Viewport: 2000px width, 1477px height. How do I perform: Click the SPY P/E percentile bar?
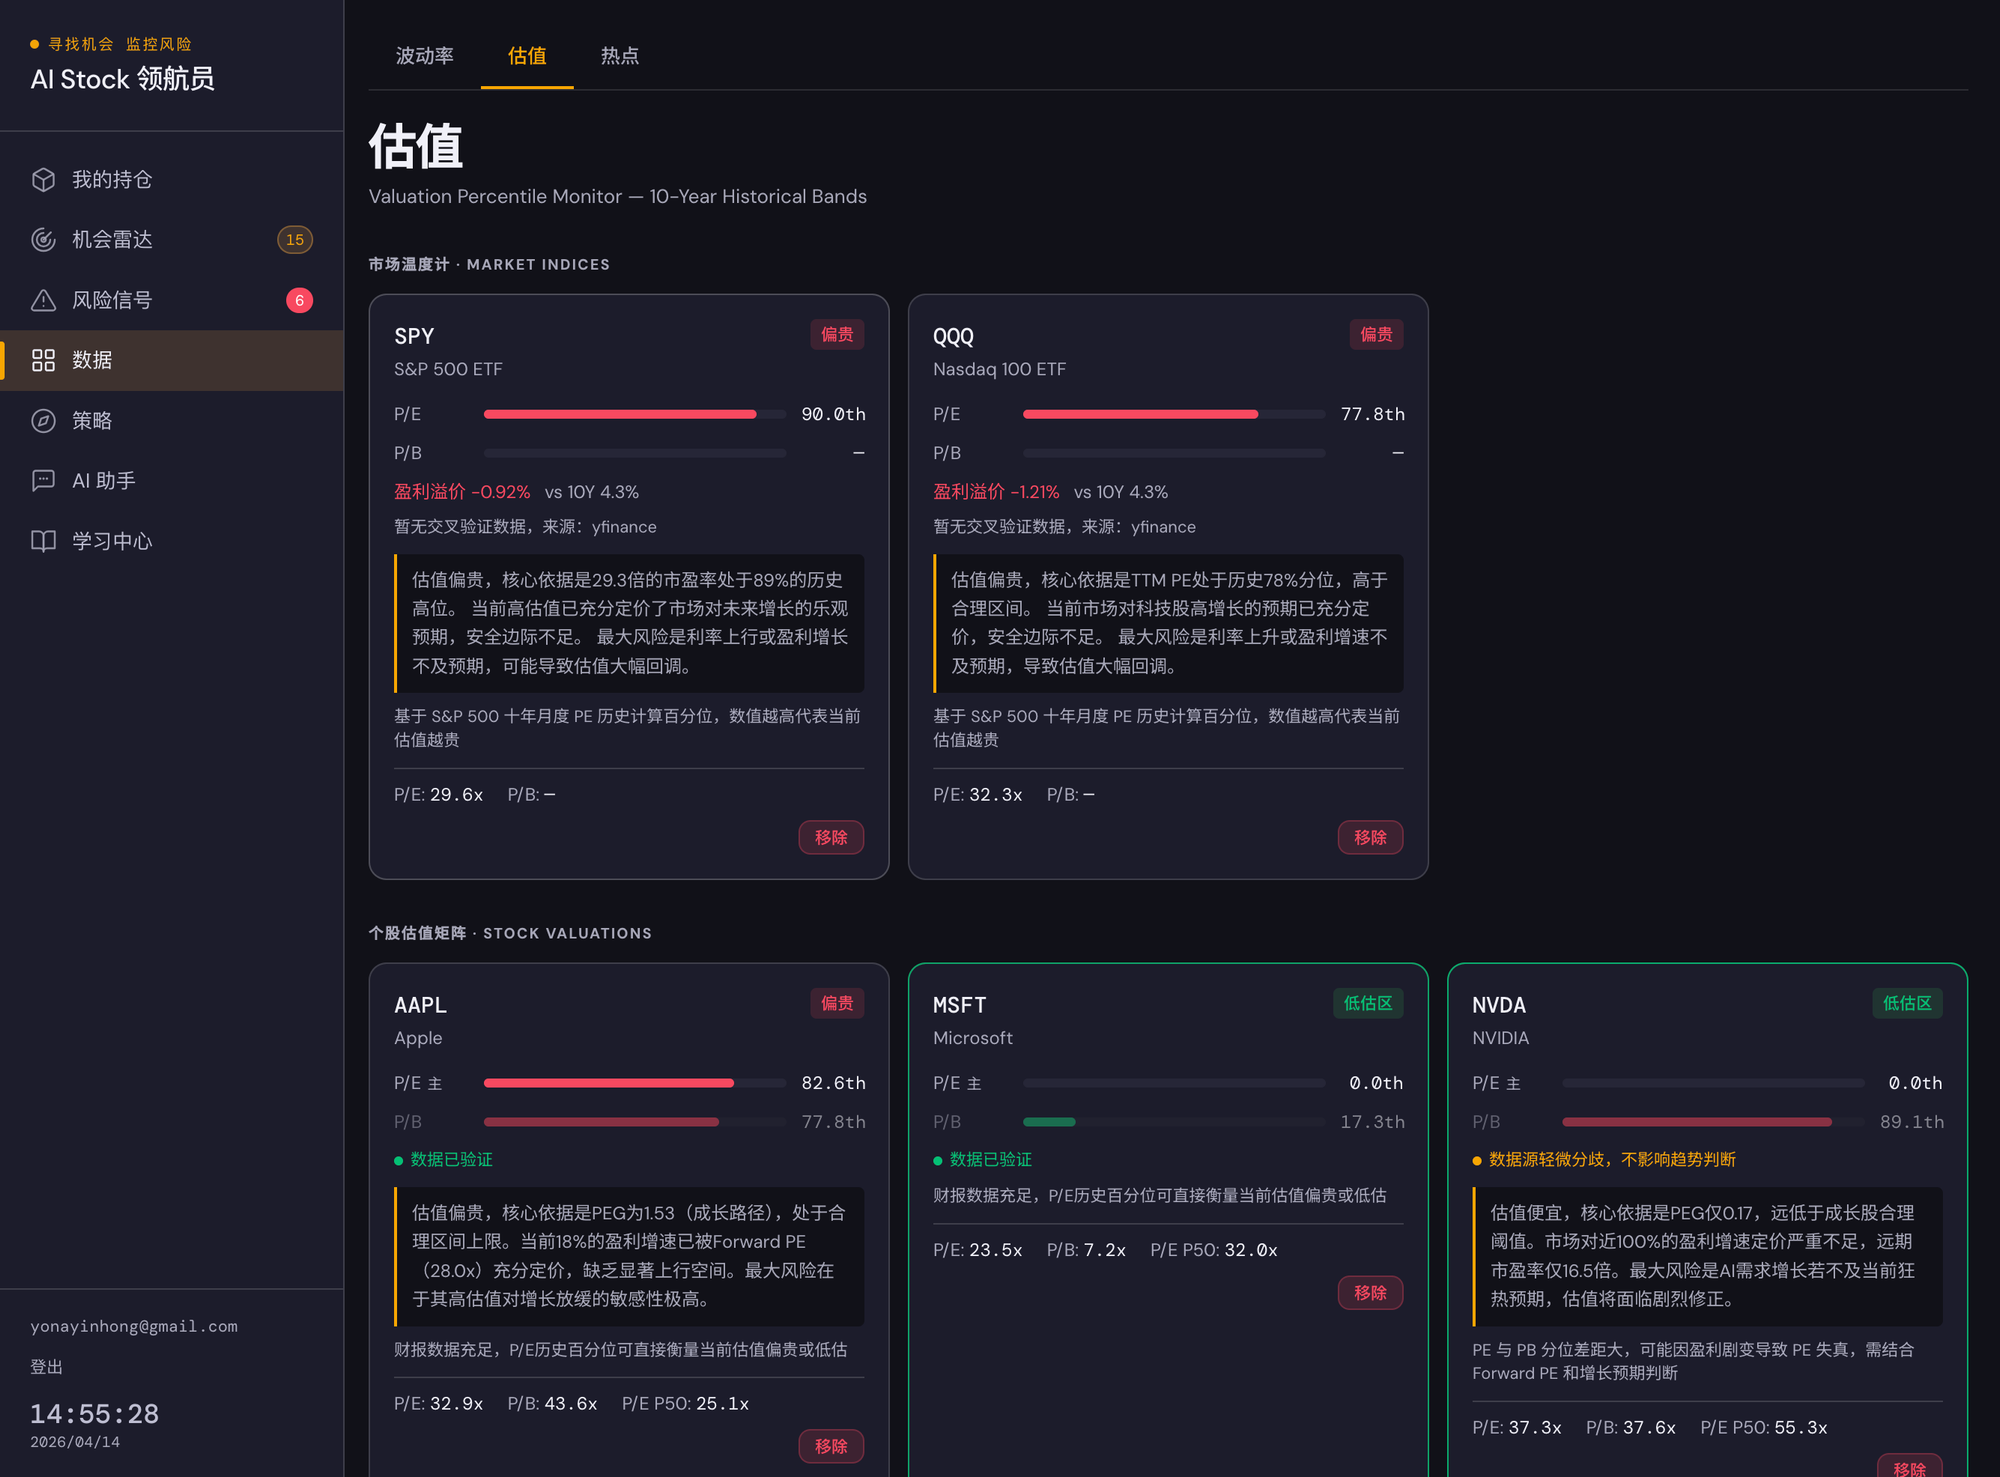coord(634,413)
